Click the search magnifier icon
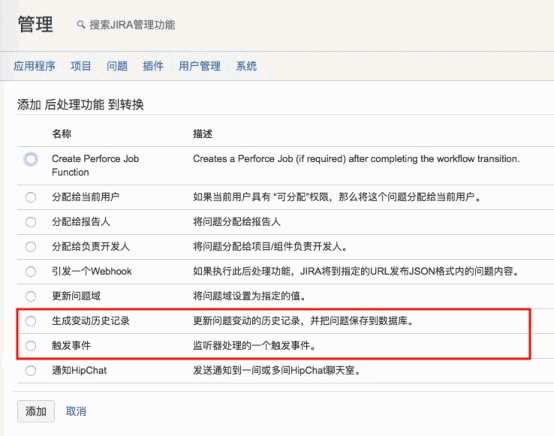 pos(81,24)
